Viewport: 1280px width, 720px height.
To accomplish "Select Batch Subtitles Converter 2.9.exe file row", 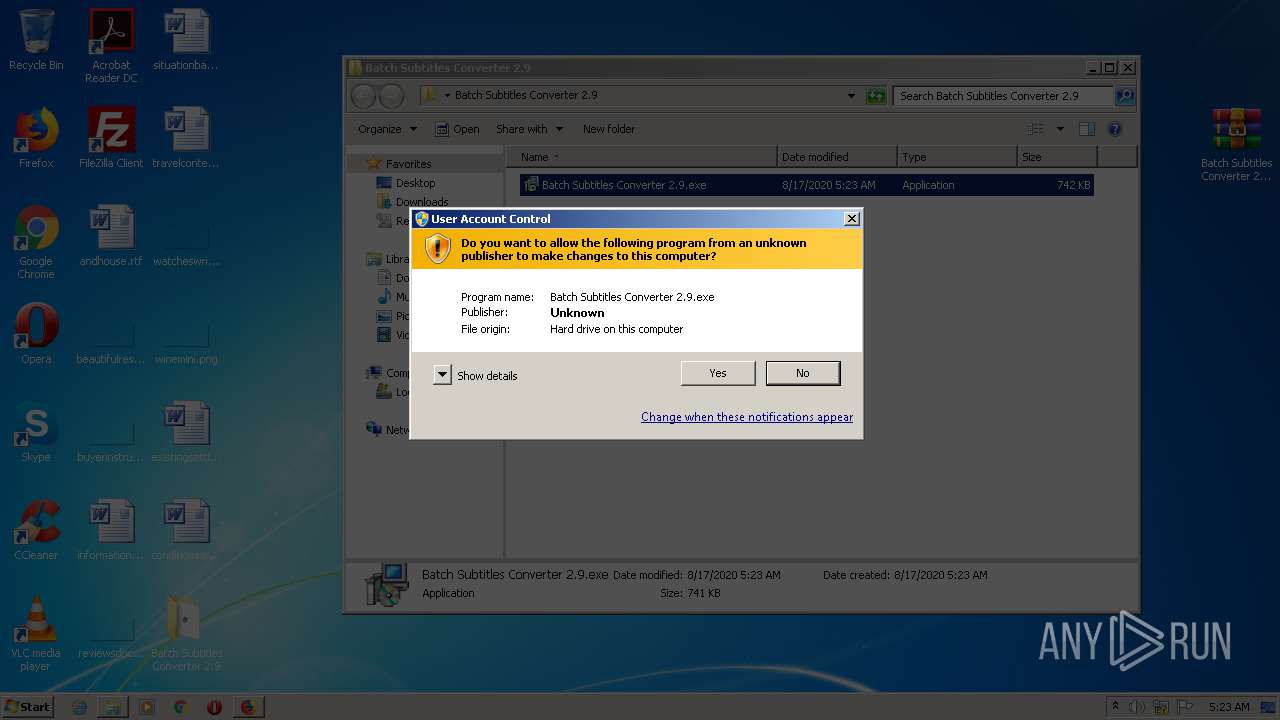I will [x=806, y=185].
